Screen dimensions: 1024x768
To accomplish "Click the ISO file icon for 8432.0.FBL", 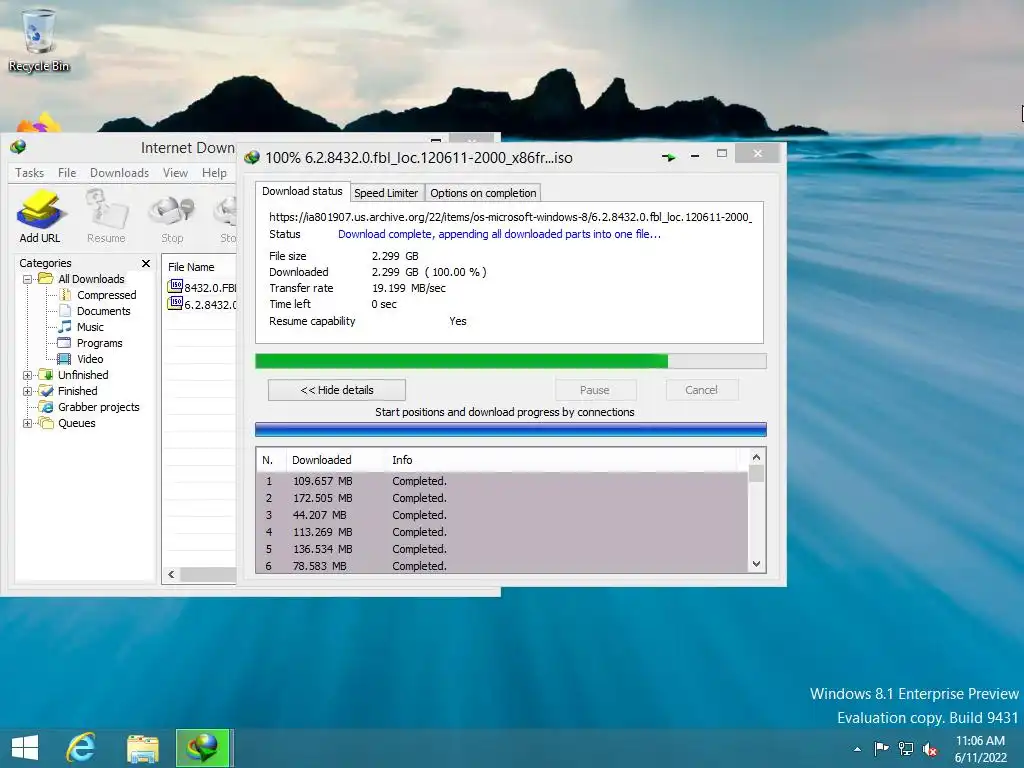I will 175,286.
